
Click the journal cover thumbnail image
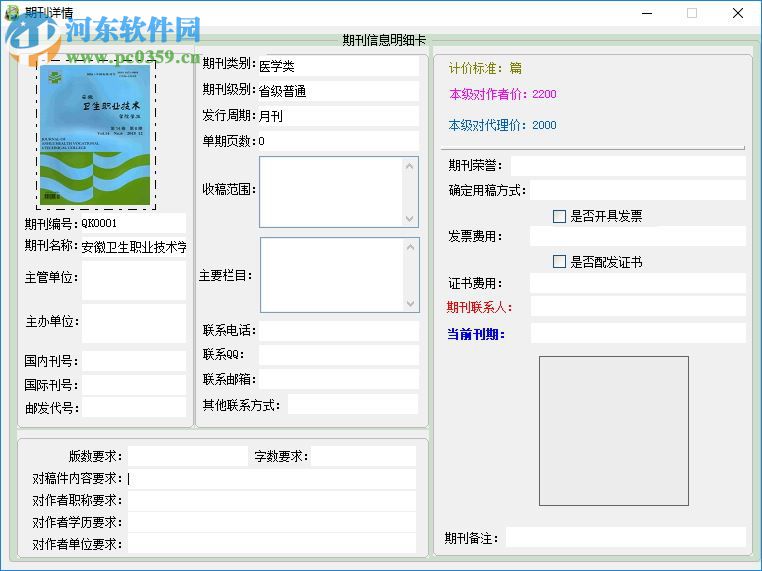coord(95,135)
